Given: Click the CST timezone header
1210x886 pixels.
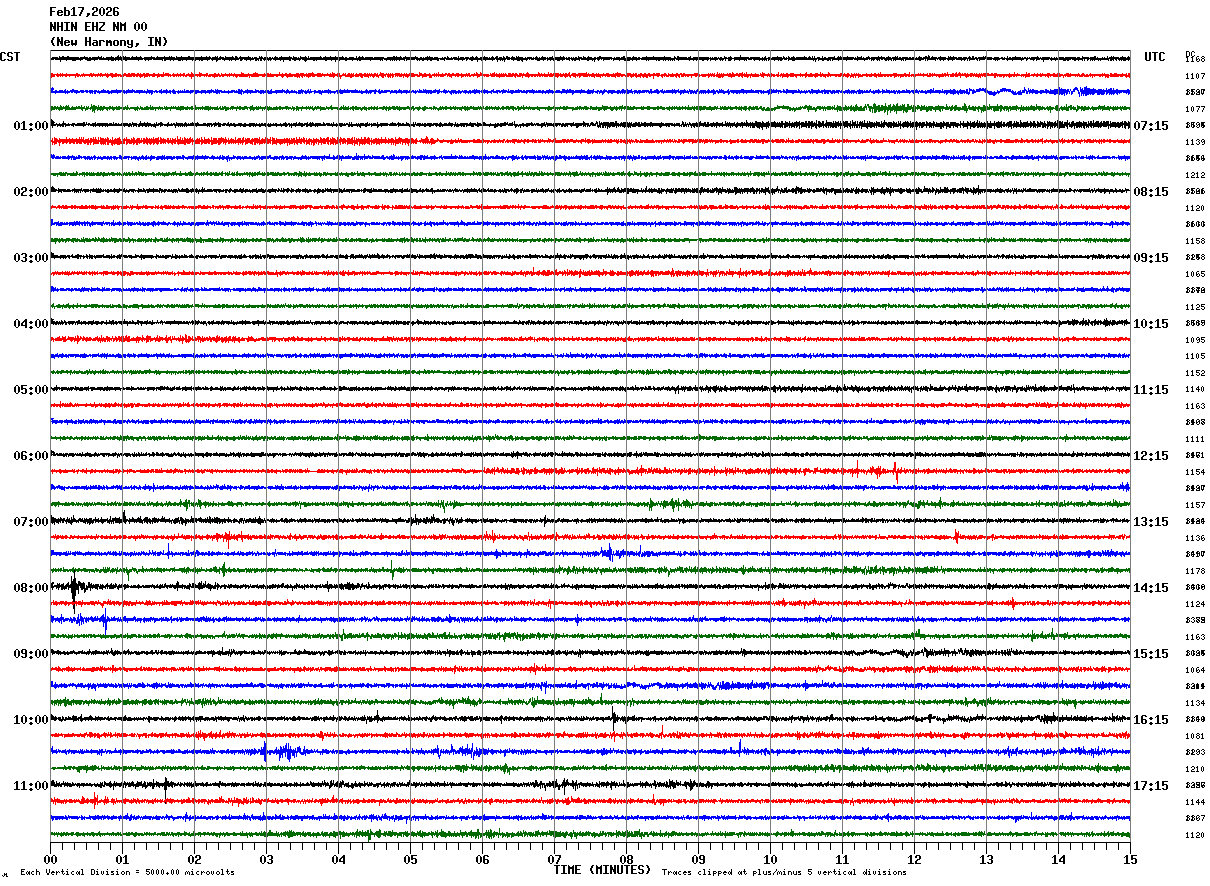Looking at the screenshot, I should (x=10, y=57).
